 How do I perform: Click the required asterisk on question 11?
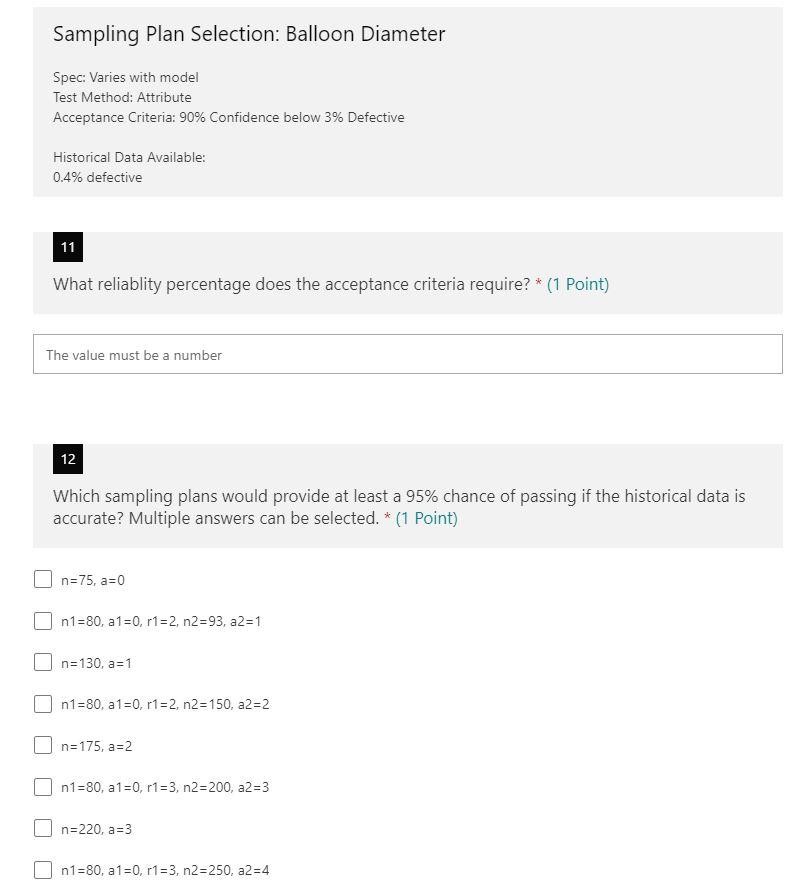539,284
